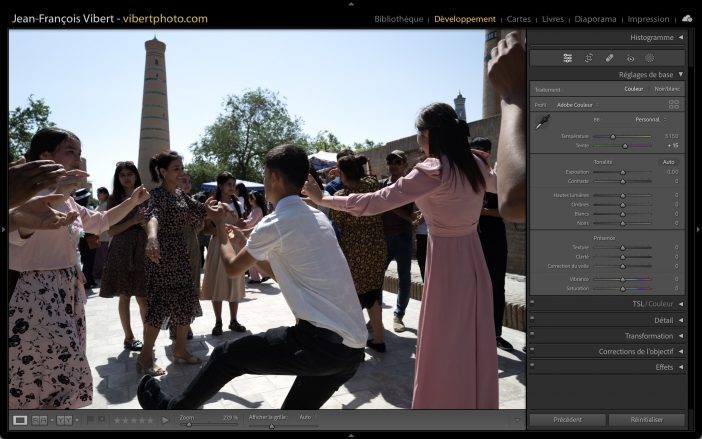Choose the Healing brush tool
This screenshot has height=439, width=702.
(x=610, y=58)
